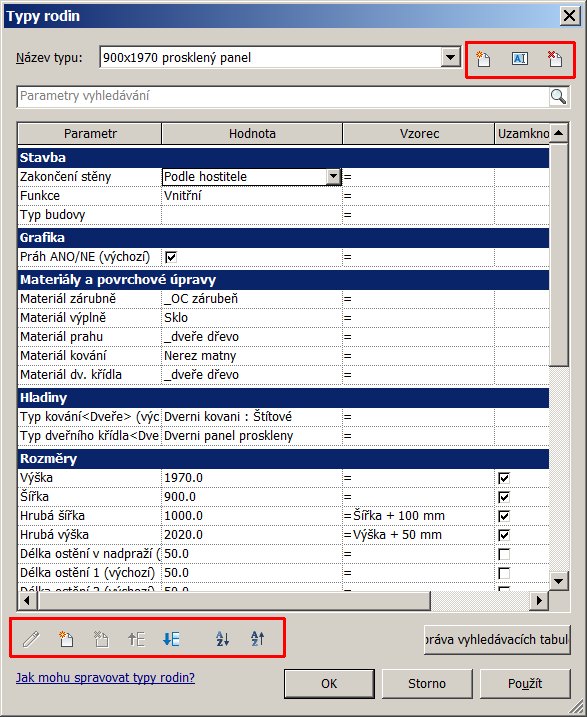Image resolution: width=587 pixels, height=717 pixels.
Task: Move parameter down icon
Action: (171, 638)
